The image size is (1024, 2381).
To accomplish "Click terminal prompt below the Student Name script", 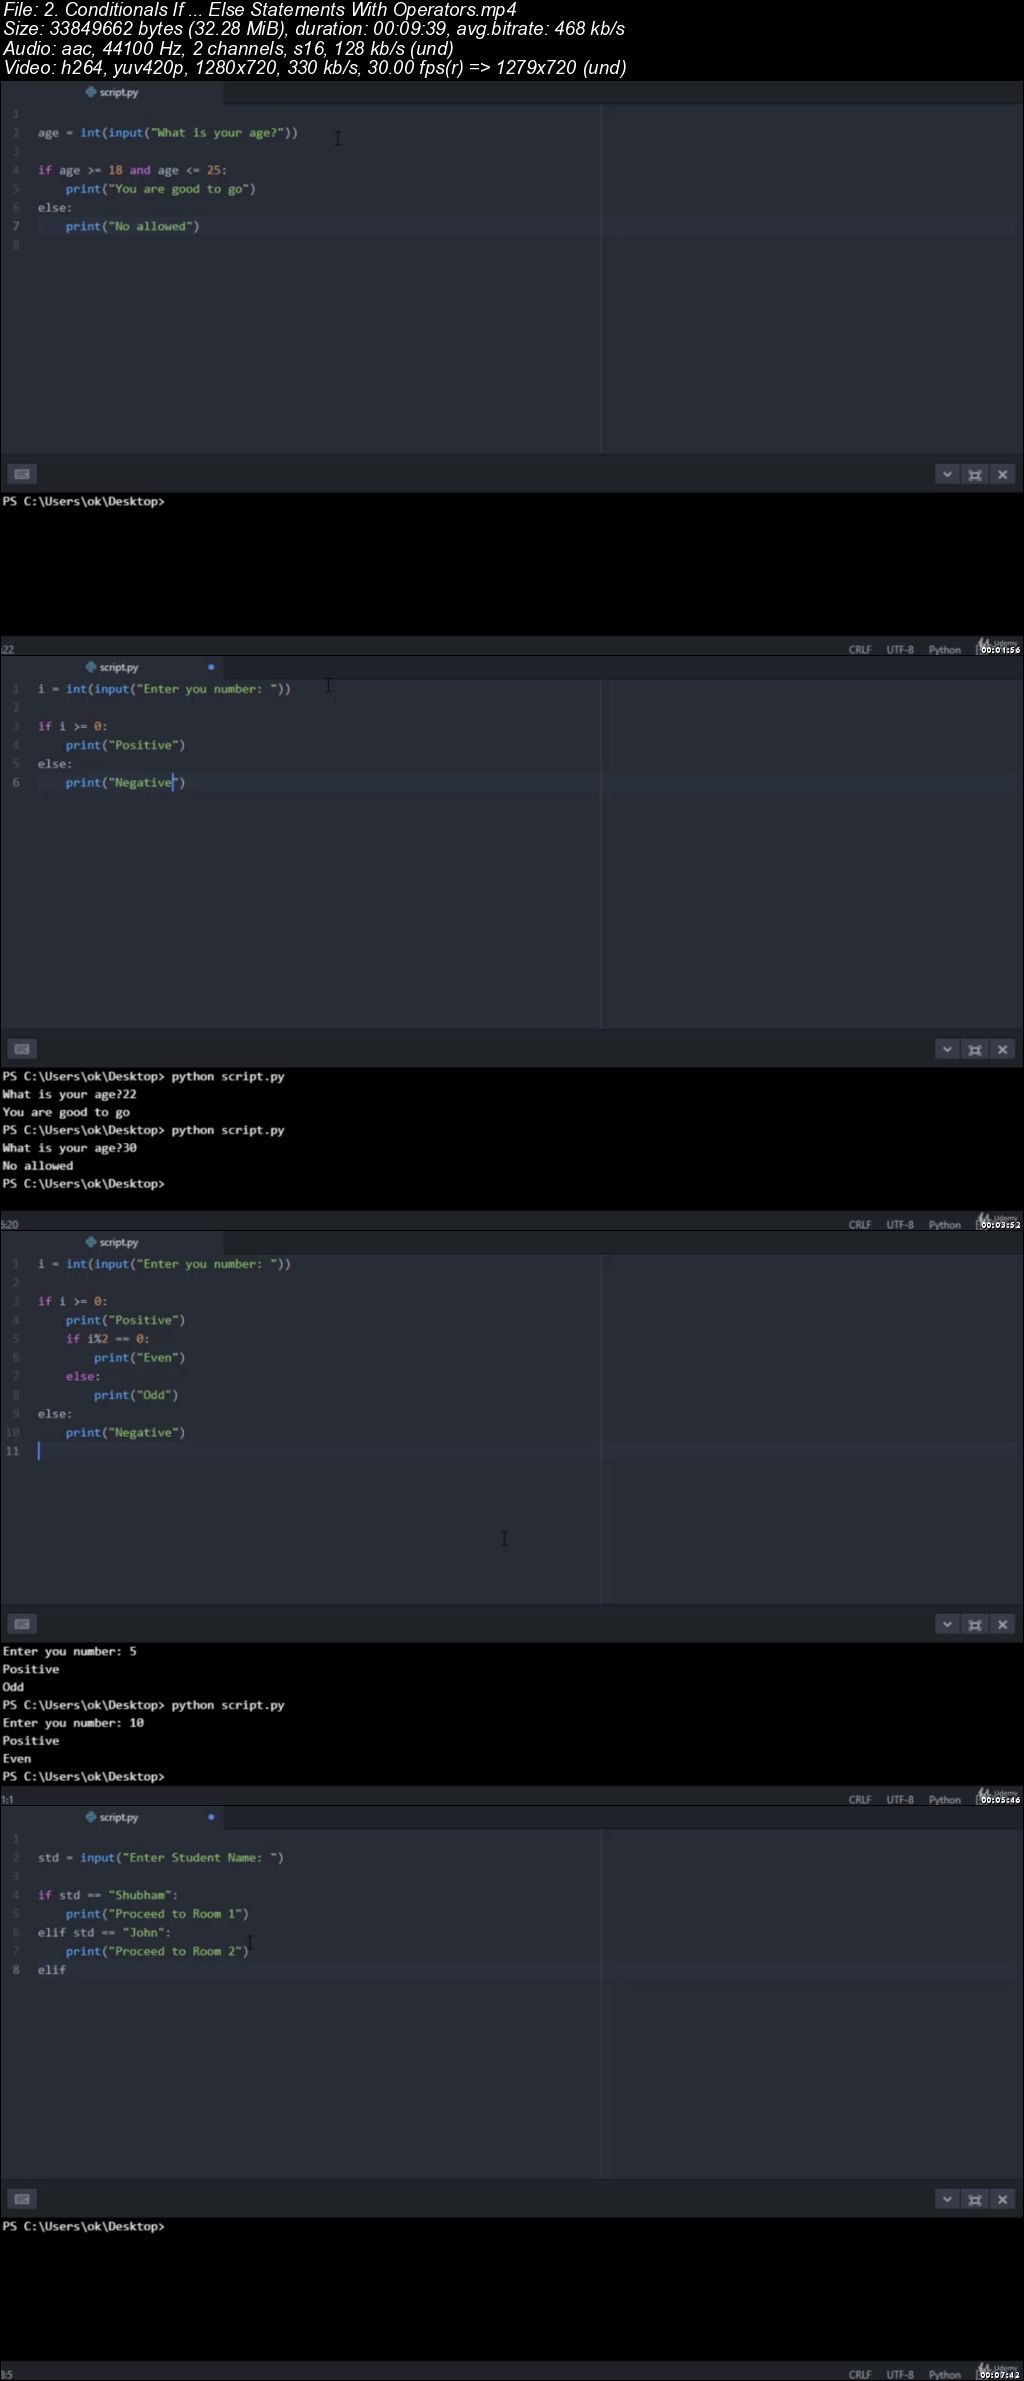I will tap(84, 2226).
